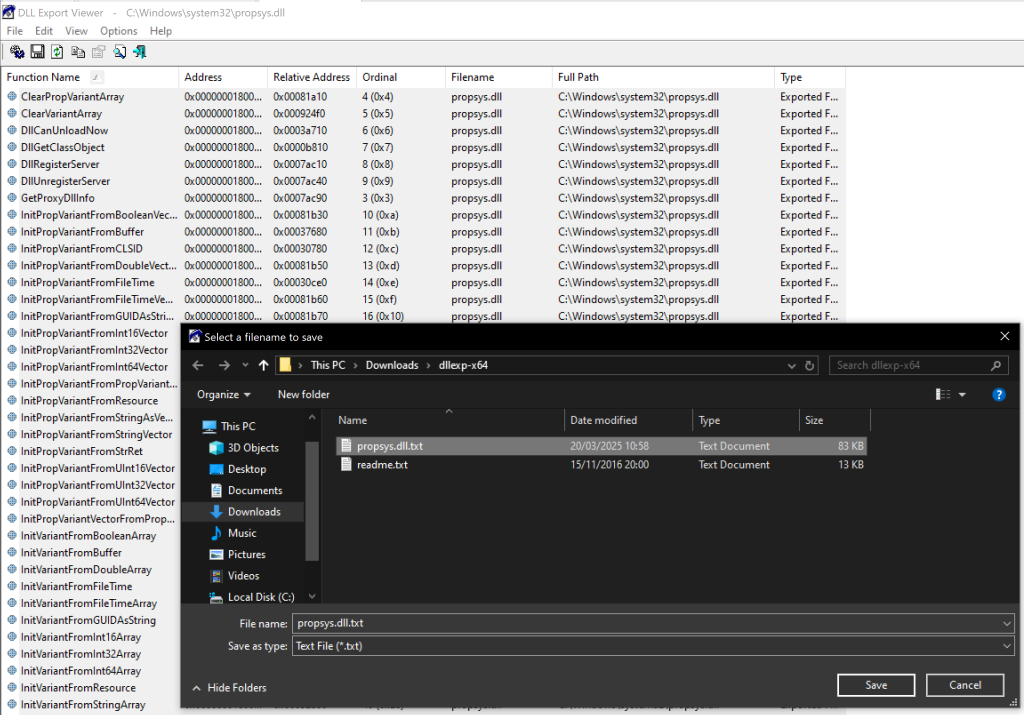Select Videos in navigation pane
Screen dimensions: 1024x715
(x=243, y=576)
